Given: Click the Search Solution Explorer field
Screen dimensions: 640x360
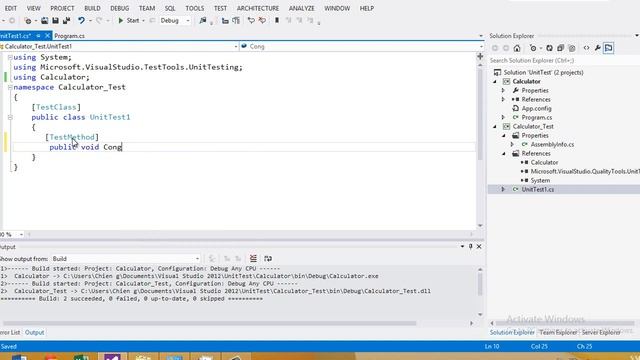Looking at the screenshot, I should pyautogui.click(x=563, y=60).
